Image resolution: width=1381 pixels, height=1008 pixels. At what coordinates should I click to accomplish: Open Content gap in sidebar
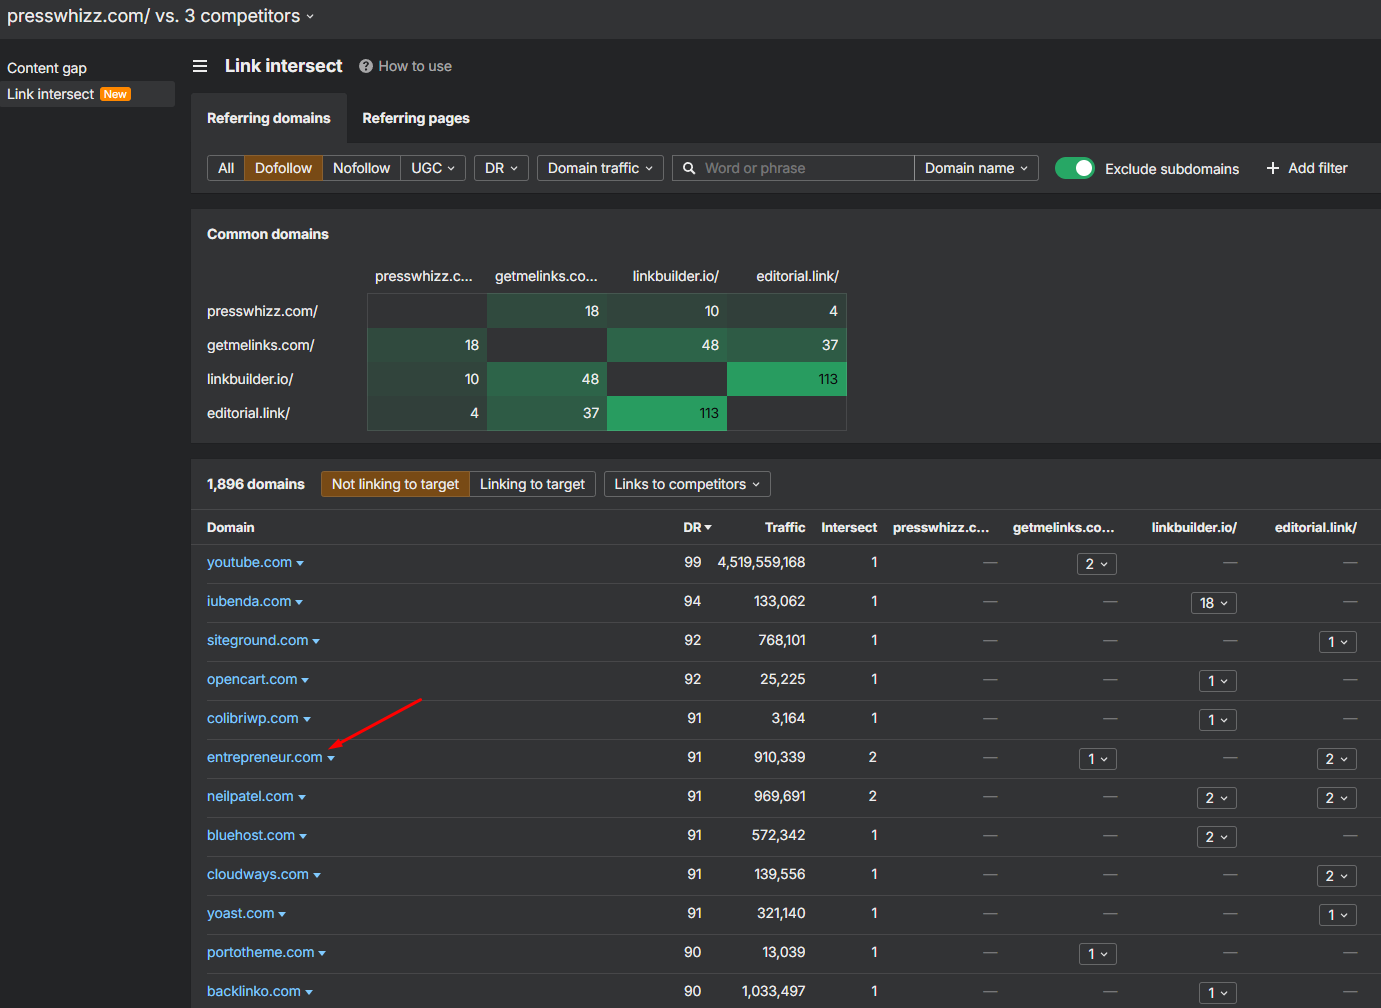[x=47, y=68]
